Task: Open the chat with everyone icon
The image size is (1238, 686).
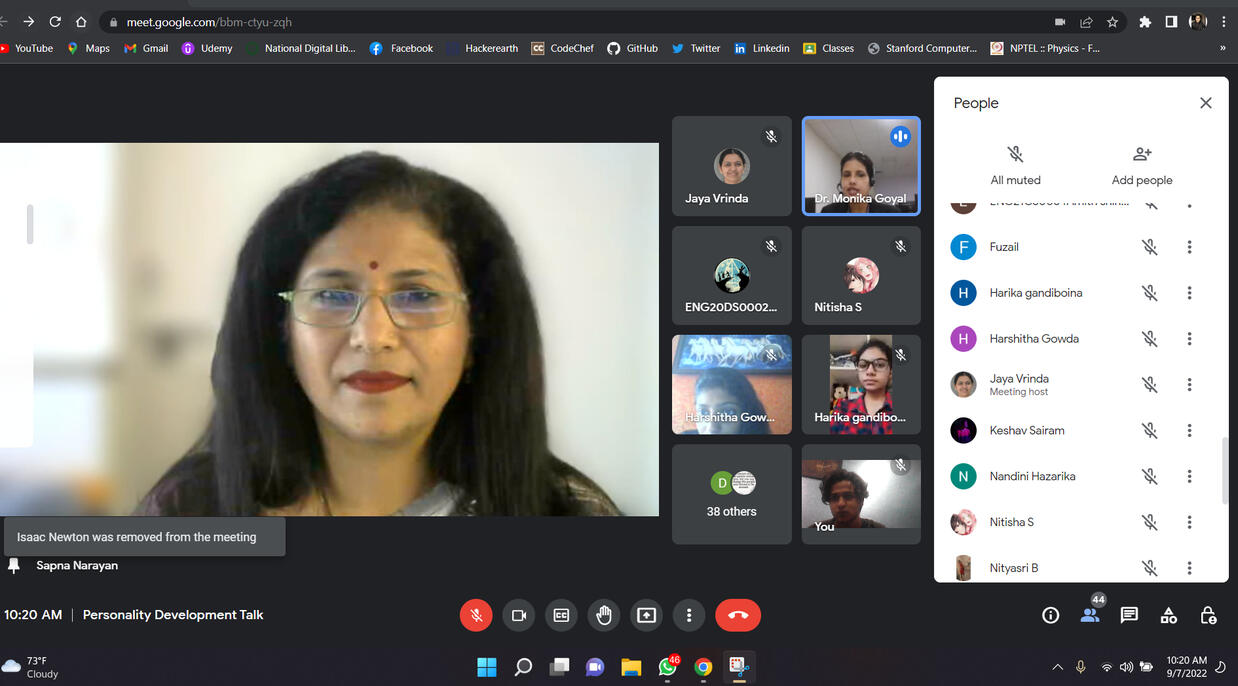Action: 1129,615
